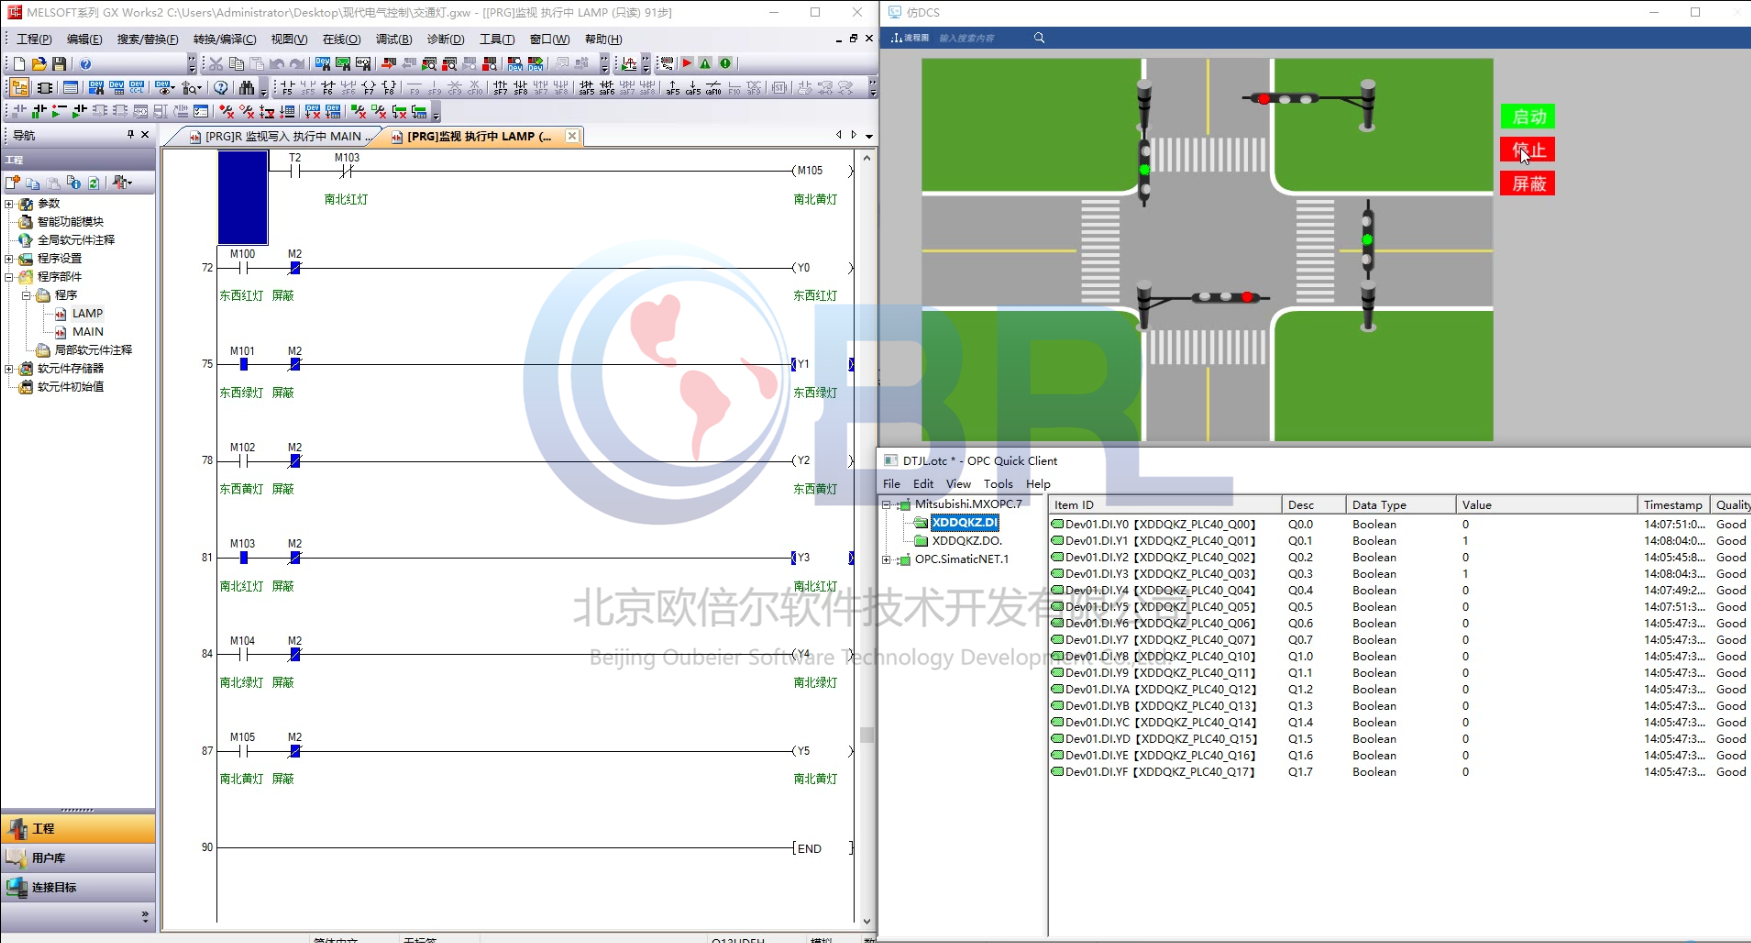Click the red 停止 button
1751x943 pixels.
(x=1527, y=150)
